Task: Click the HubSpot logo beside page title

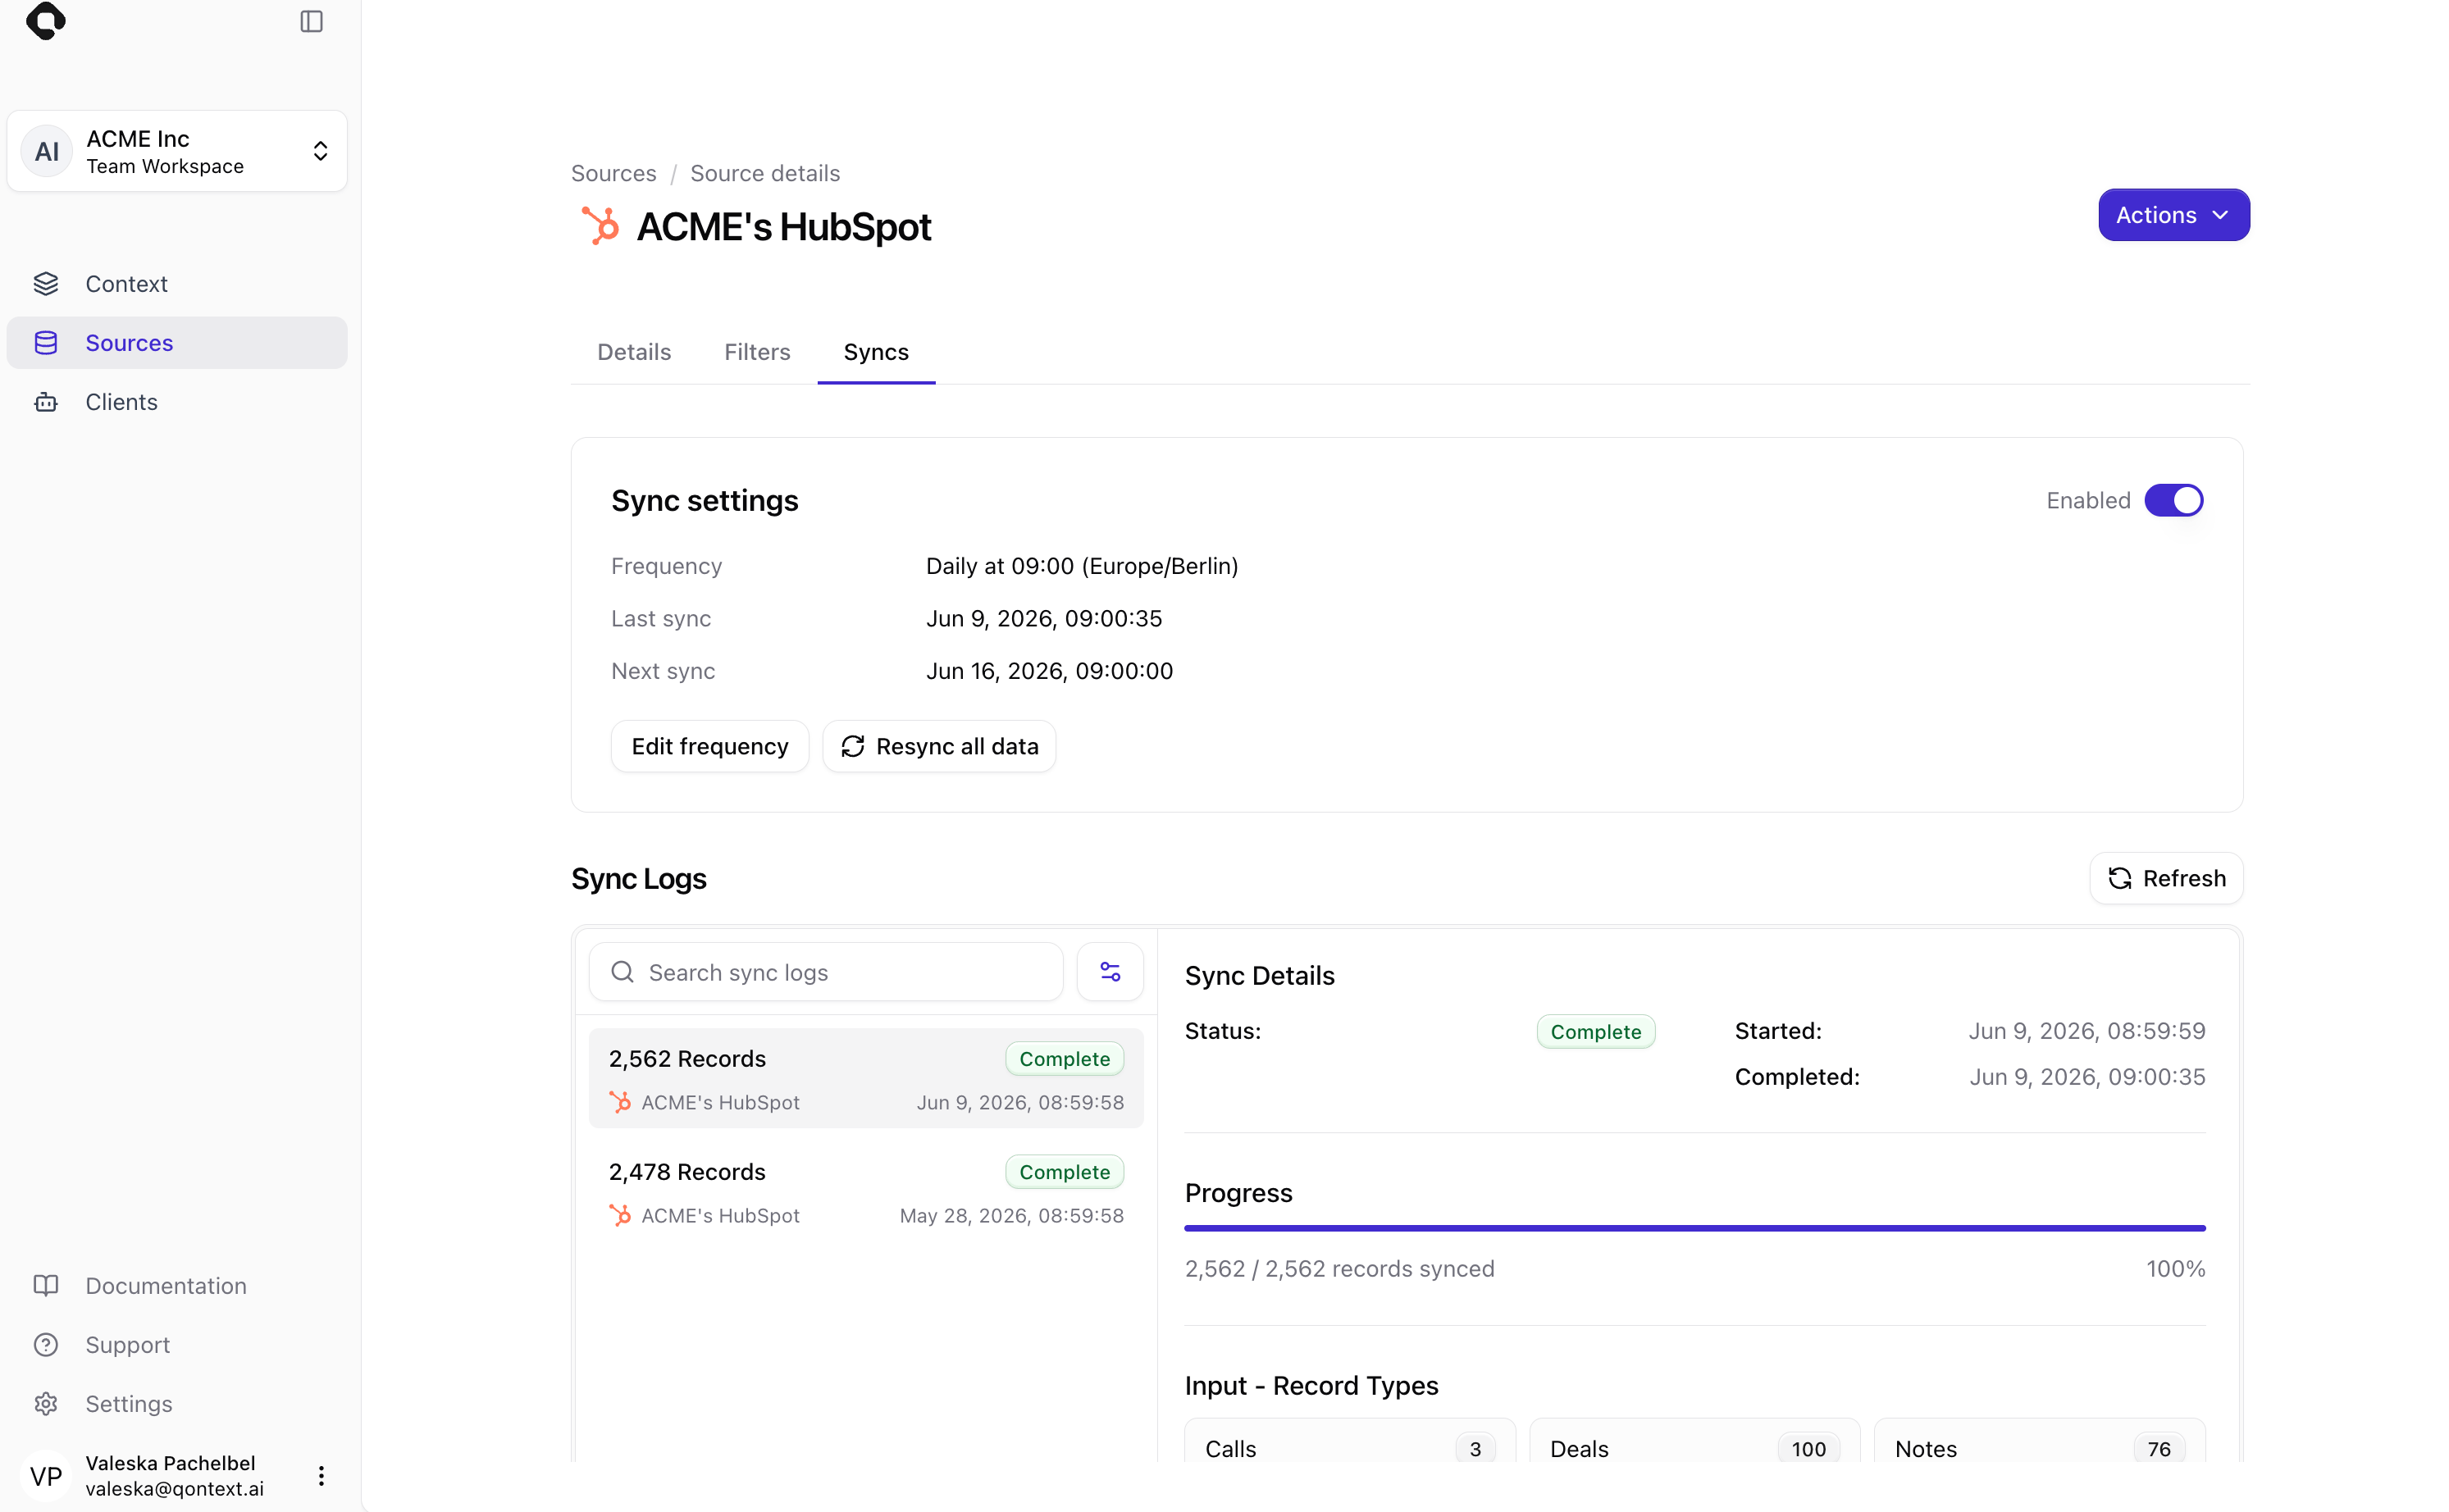Action: click(x=601, y=226)
